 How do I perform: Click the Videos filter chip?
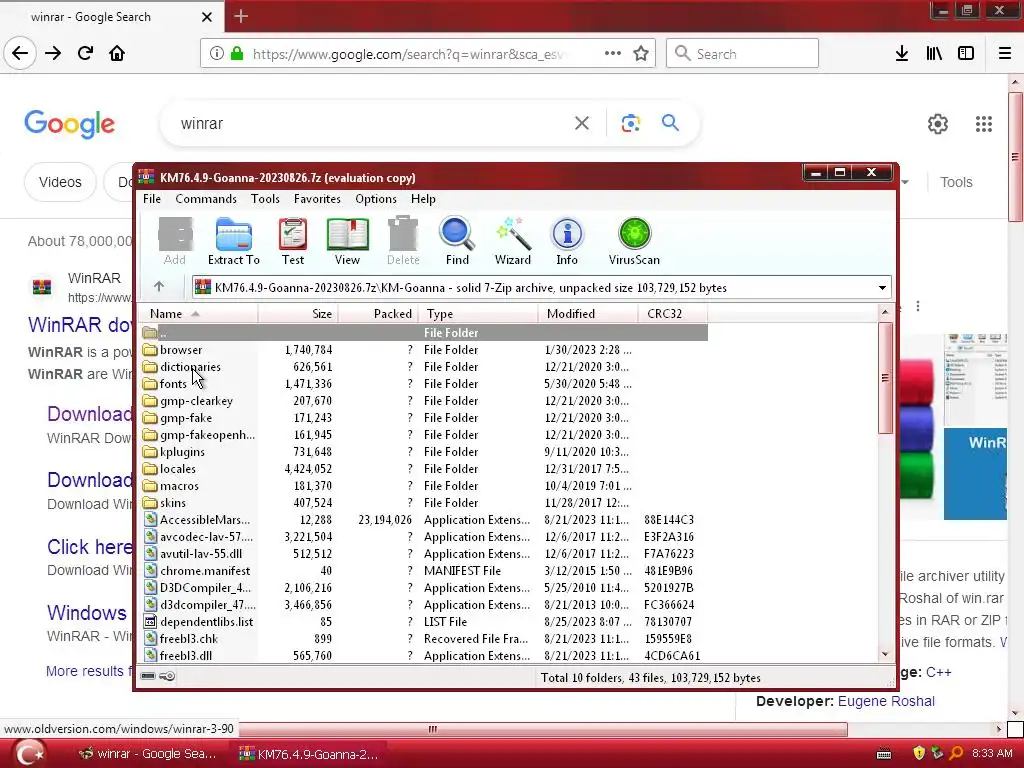coord(60,182)
